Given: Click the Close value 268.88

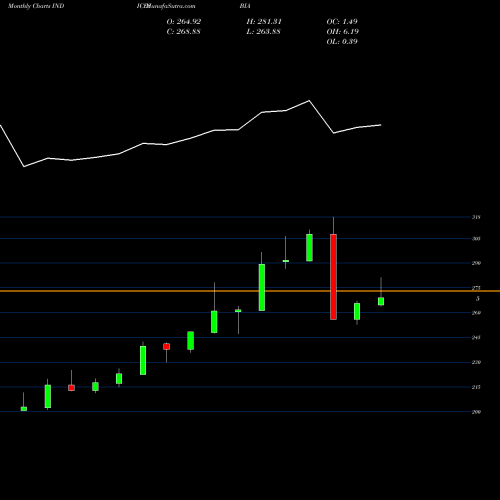Looking at the screenshot, I should tap(183, 32).
